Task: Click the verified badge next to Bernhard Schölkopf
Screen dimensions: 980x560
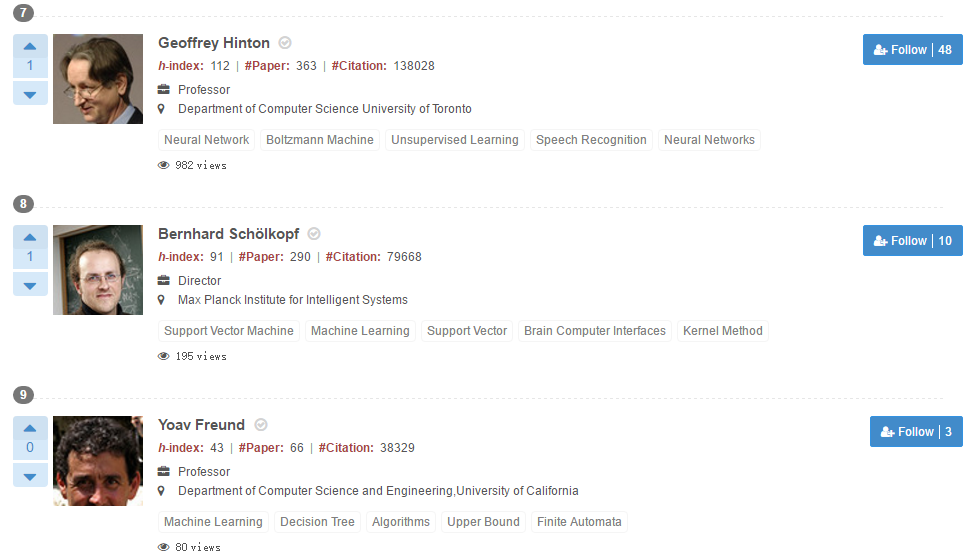Action: pos(314,234)
